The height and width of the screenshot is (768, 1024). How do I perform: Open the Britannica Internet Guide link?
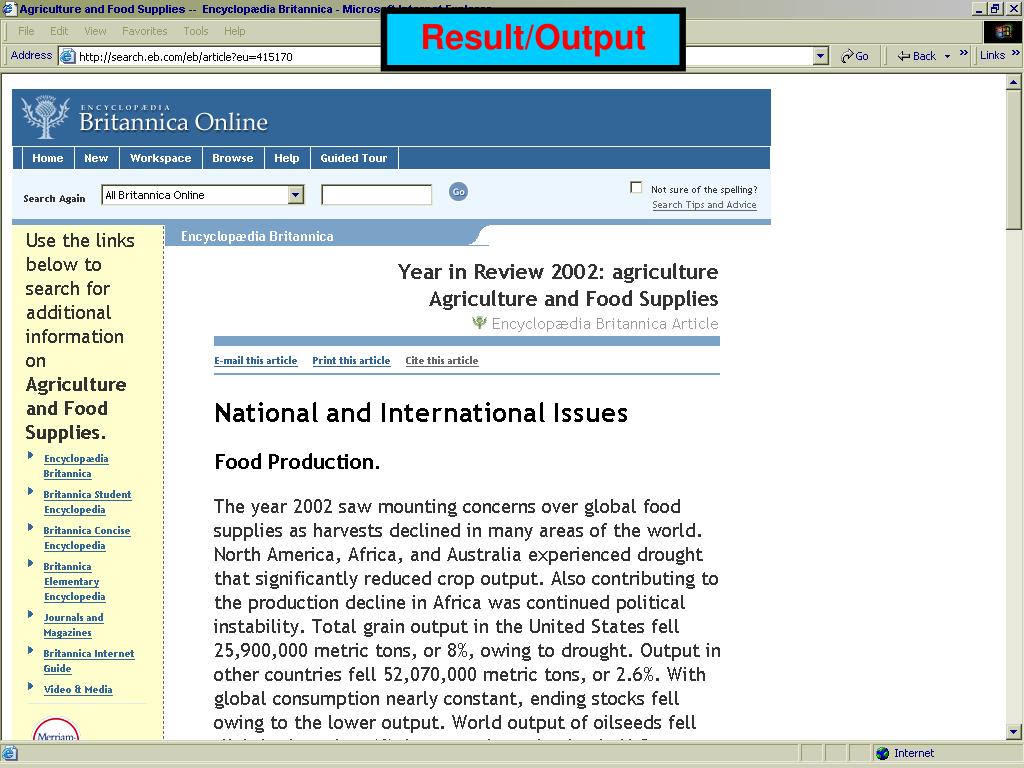coord(89,661)
